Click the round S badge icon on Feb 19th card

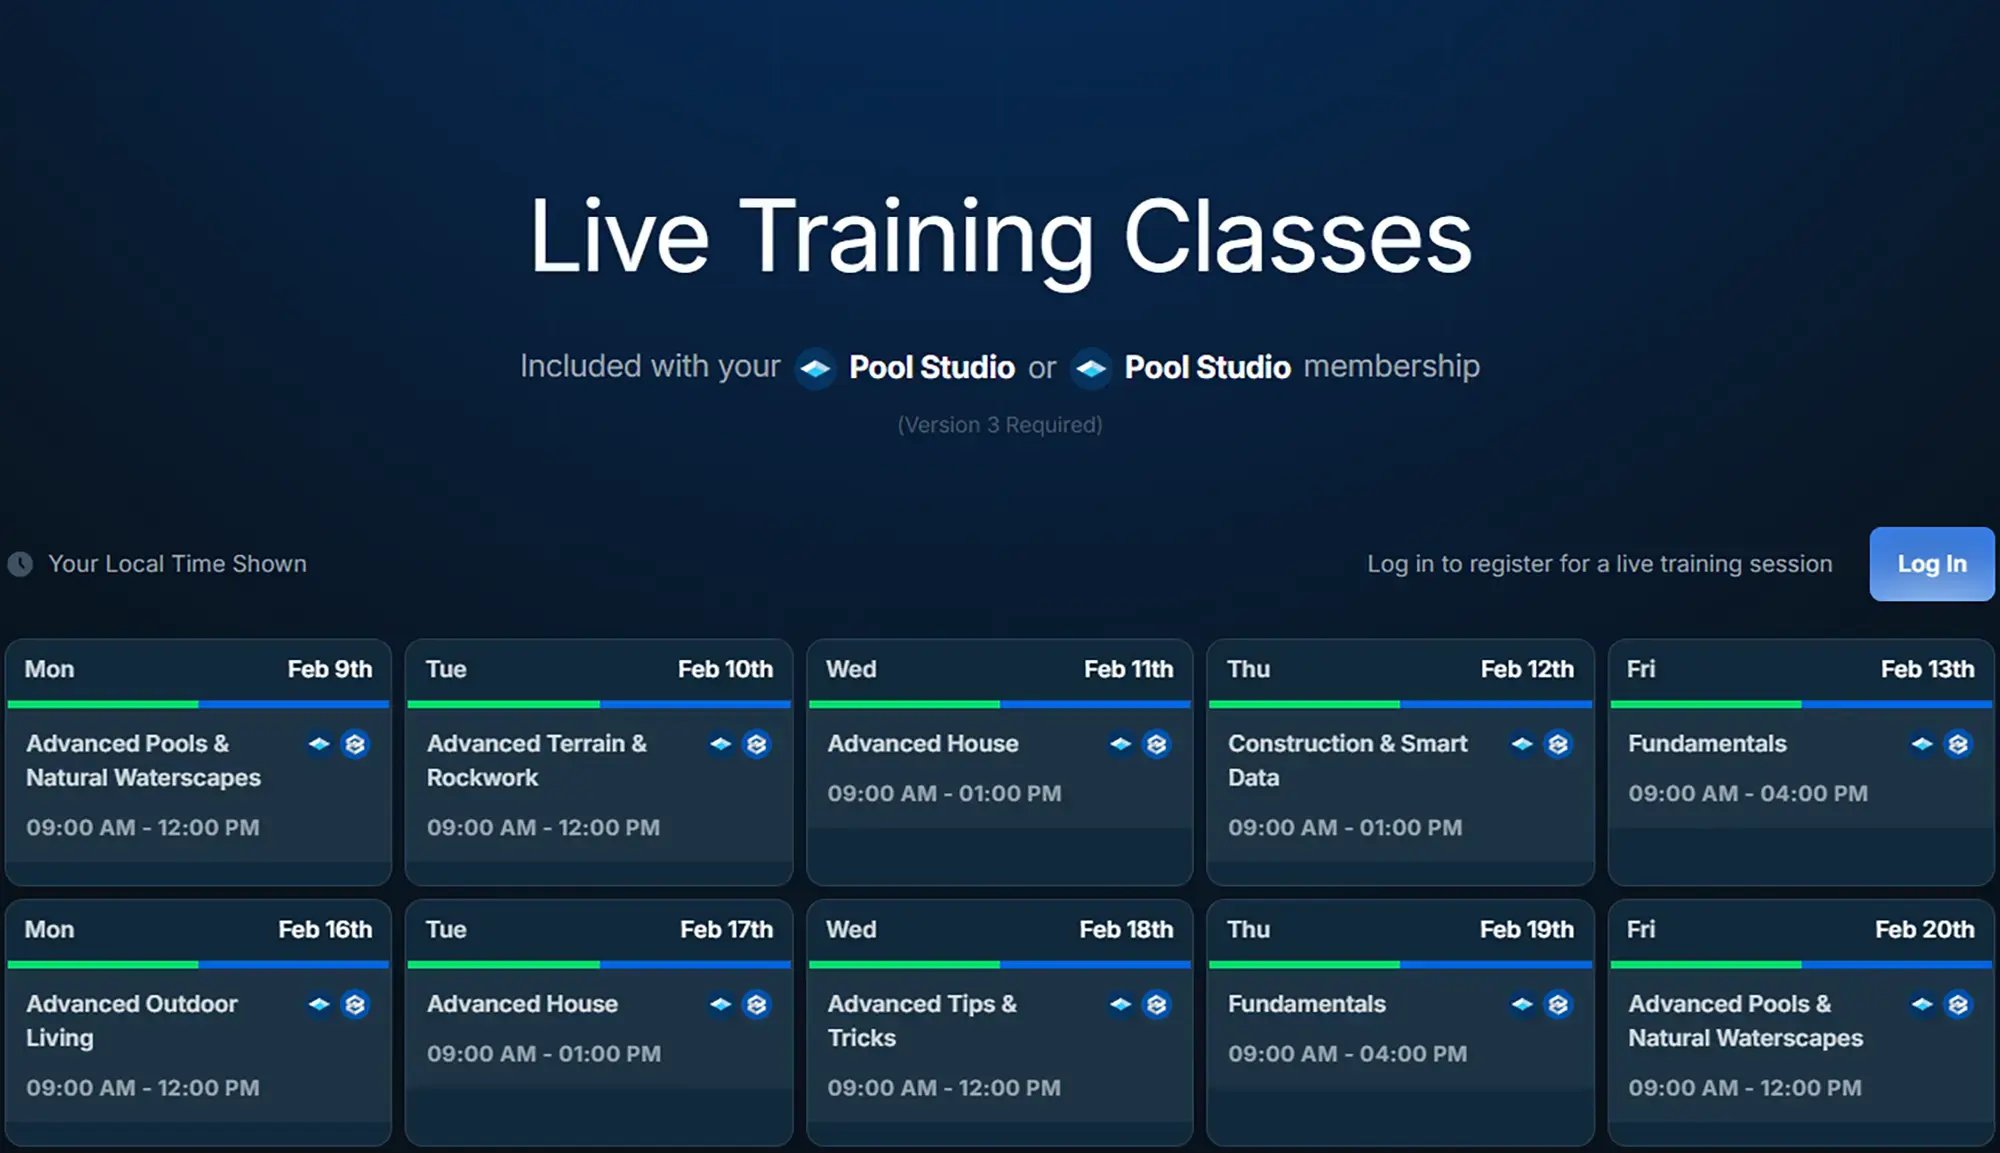coord(1557,1004)
